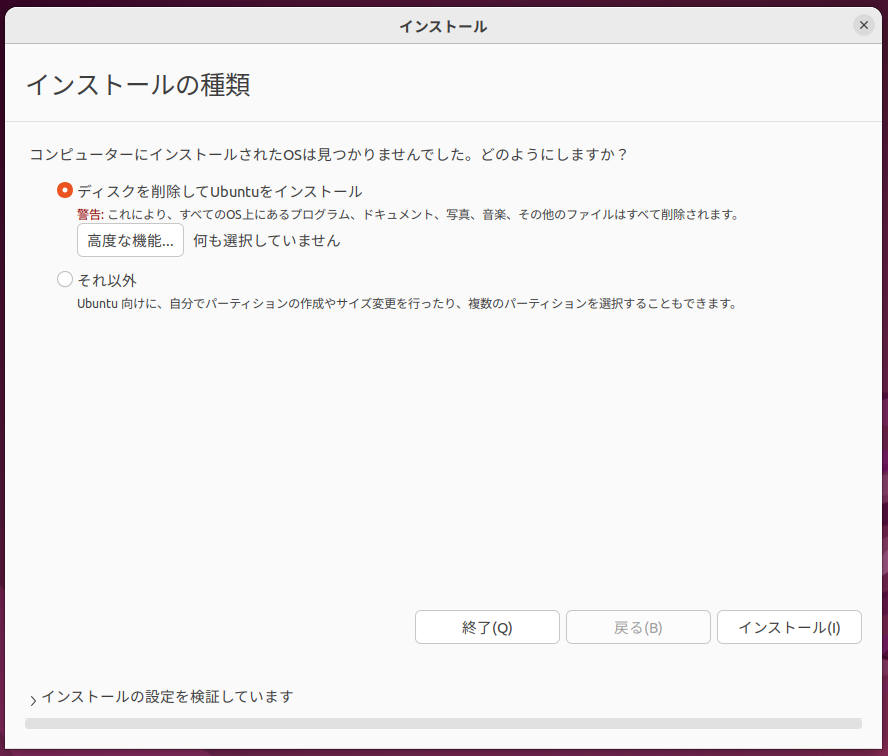
Task: Click the installation progress bar
Action: point(443,724)
